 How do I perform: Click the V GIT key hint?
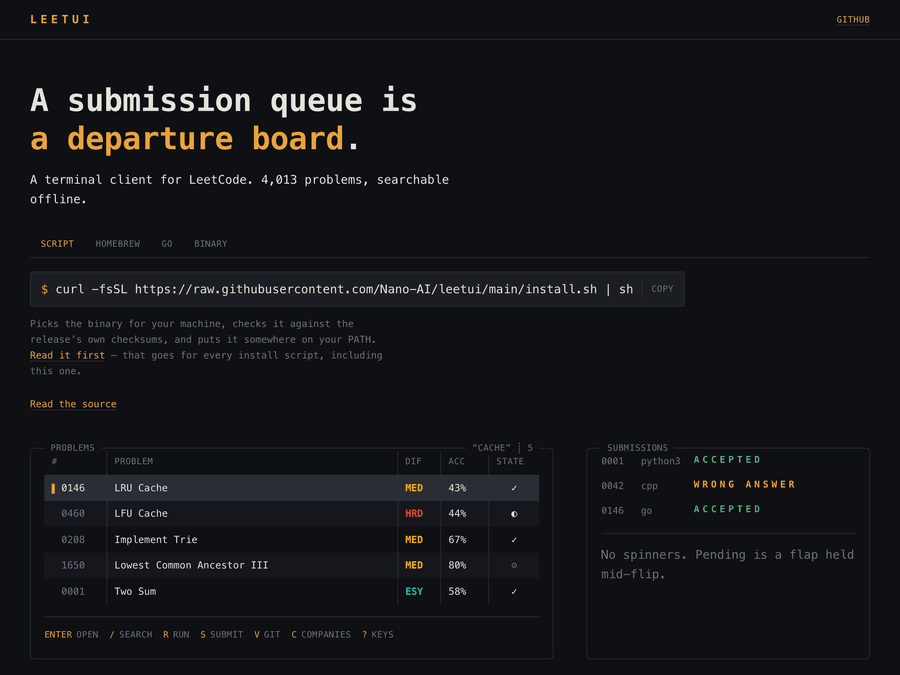[x=267, y=635]
